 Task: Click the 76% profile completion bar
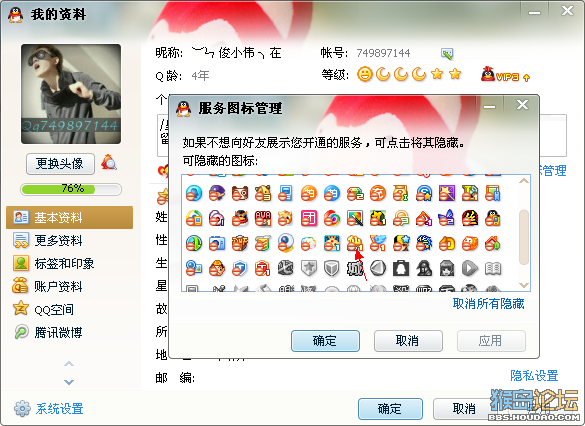pos(71,189)
